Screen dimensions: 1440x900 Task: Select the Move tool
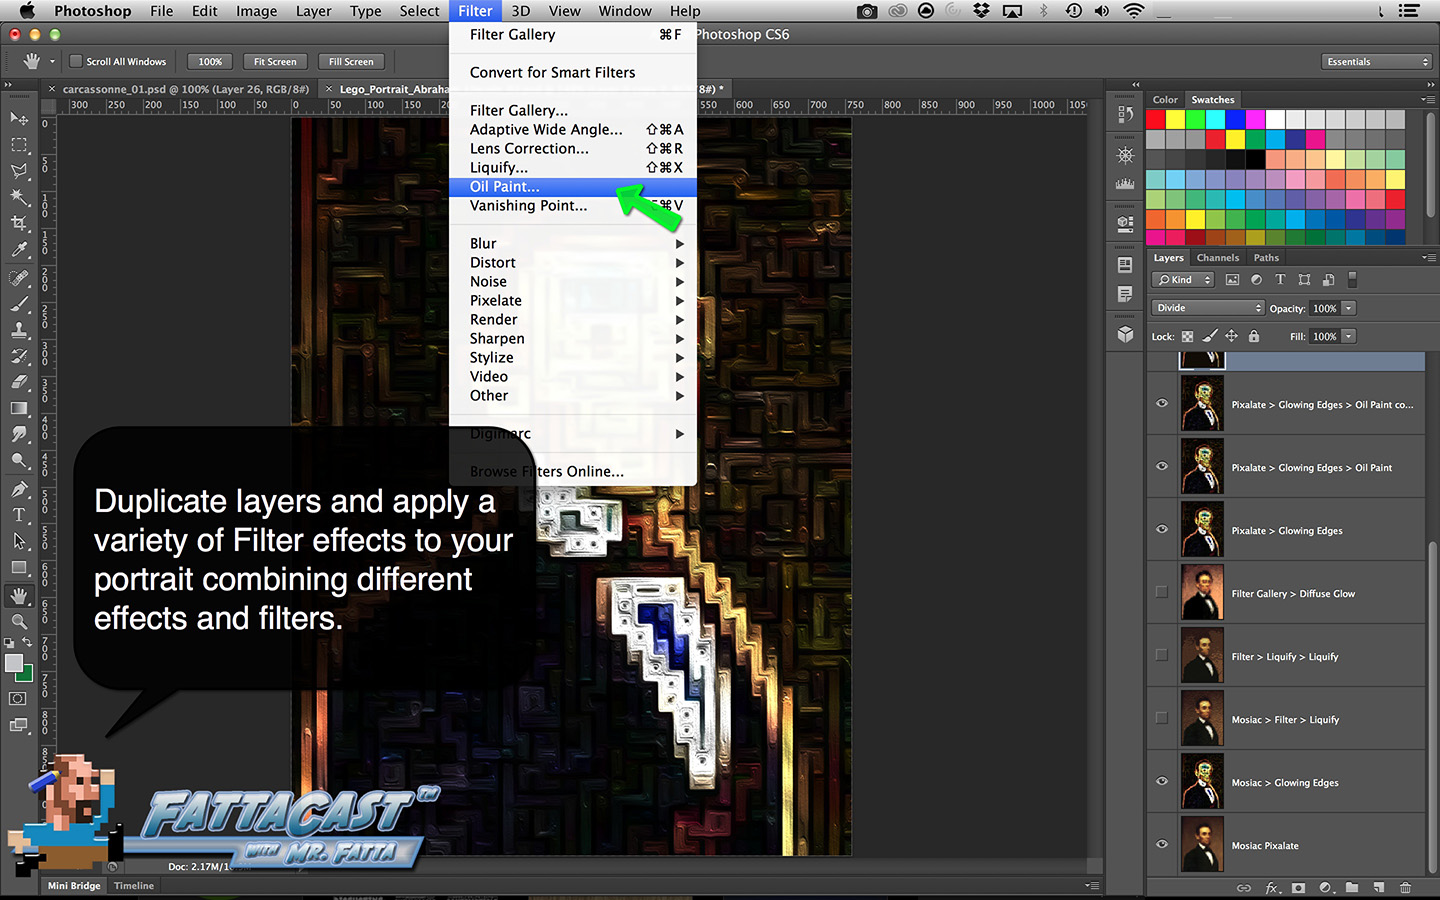[19, 119]
